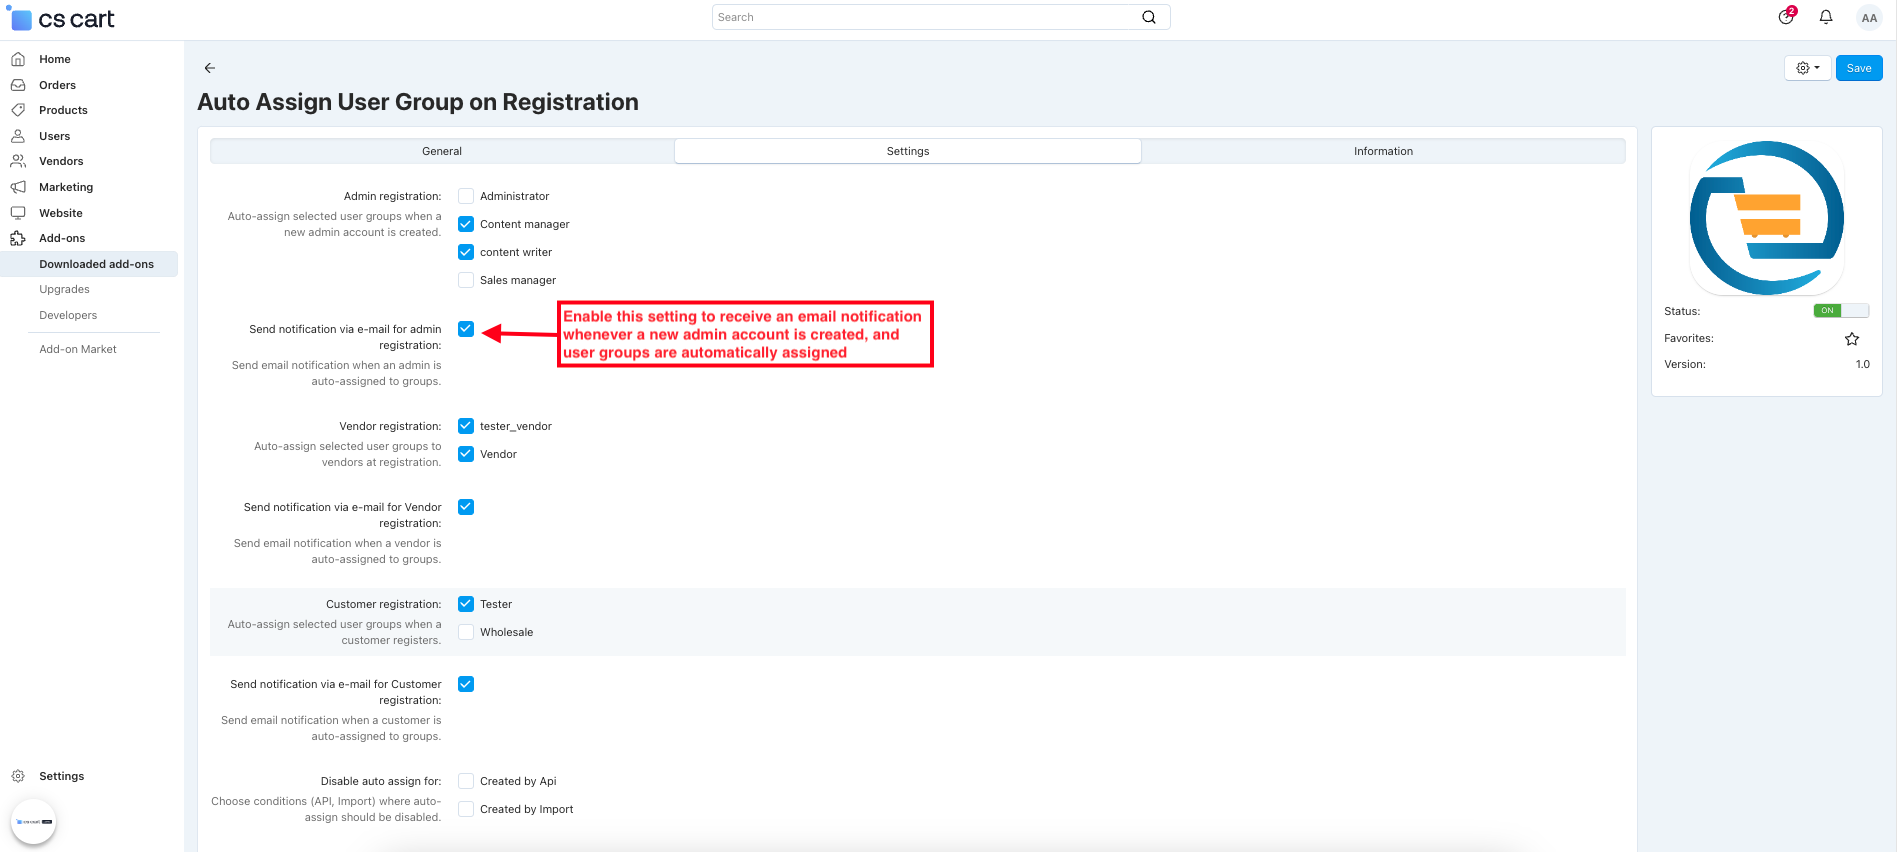Expand the Settings sidebar section
This screenshot has width=1897, height=852.
tap(61, 776)
